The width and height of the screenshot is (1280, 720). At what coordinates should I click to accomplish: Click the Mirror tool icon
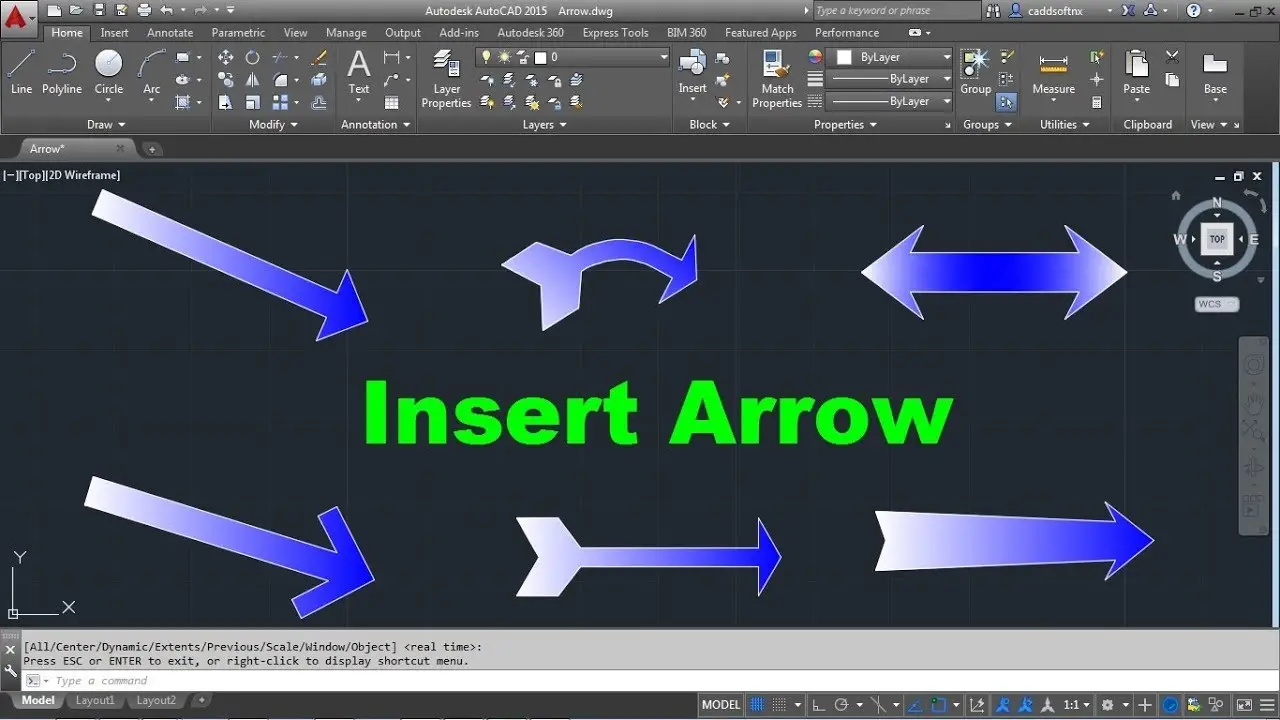(253, 79)
